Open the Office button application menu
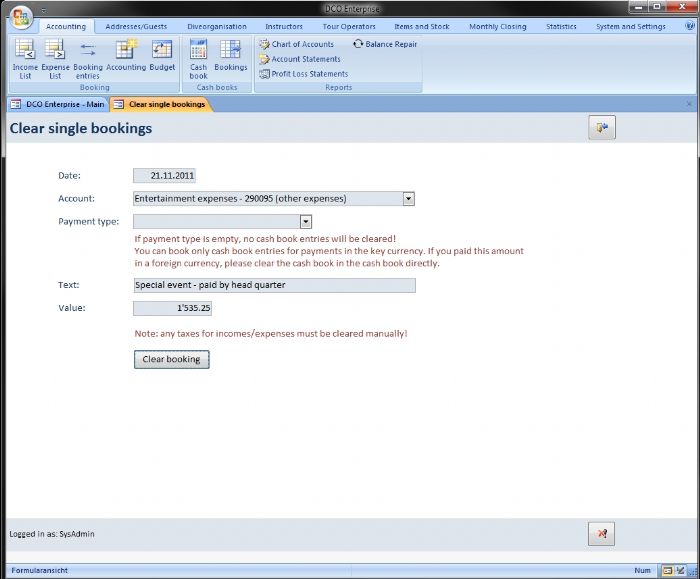 pos(21,20)
